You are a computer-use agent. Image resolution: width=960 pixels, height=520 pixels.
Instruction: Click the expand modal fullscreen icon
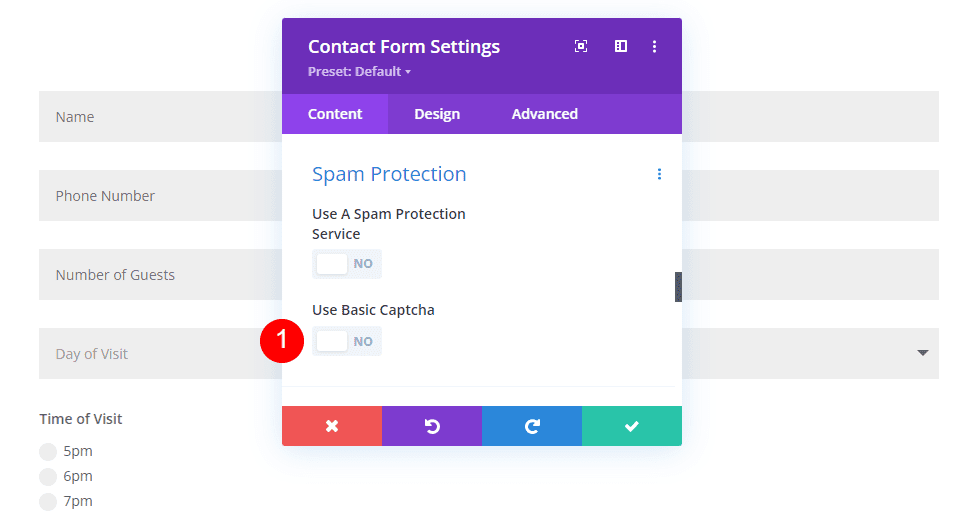tap(581, 46)
